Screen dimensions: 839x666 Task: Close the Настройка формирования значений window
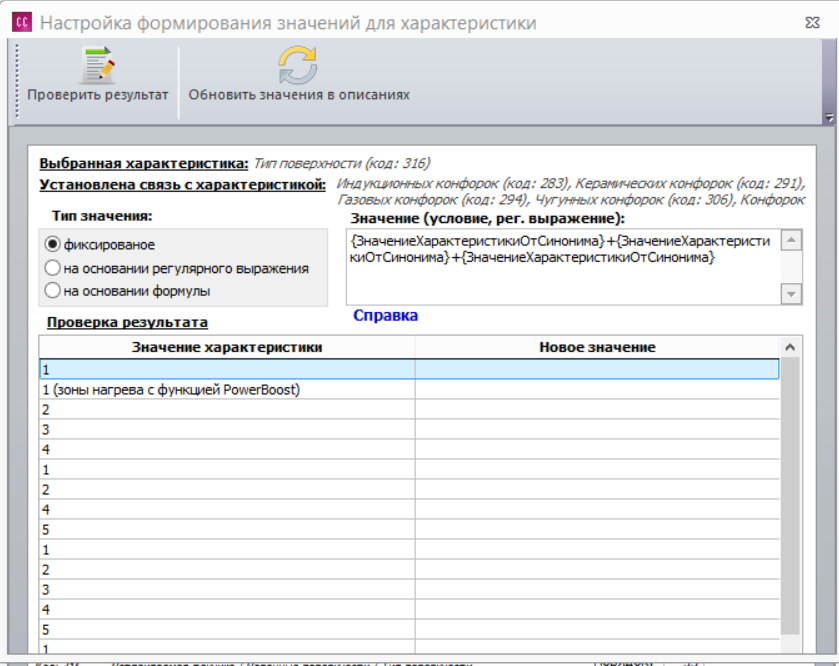812,22
